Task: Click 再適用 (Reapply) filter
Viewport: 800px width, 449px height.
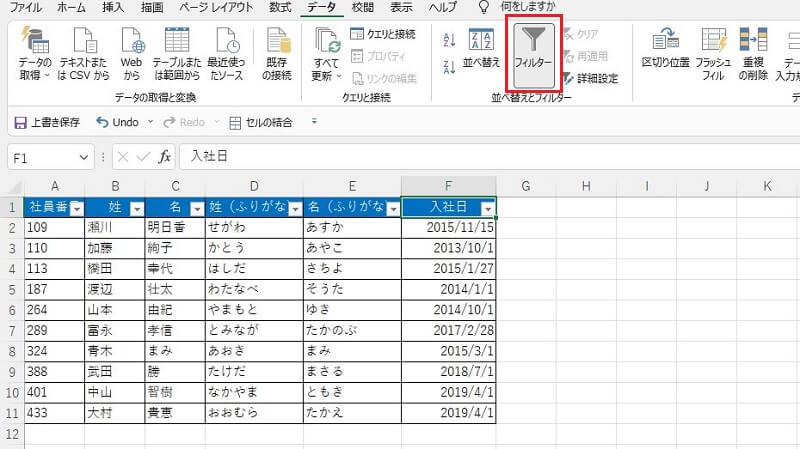Action: click(x=586, y=56)
